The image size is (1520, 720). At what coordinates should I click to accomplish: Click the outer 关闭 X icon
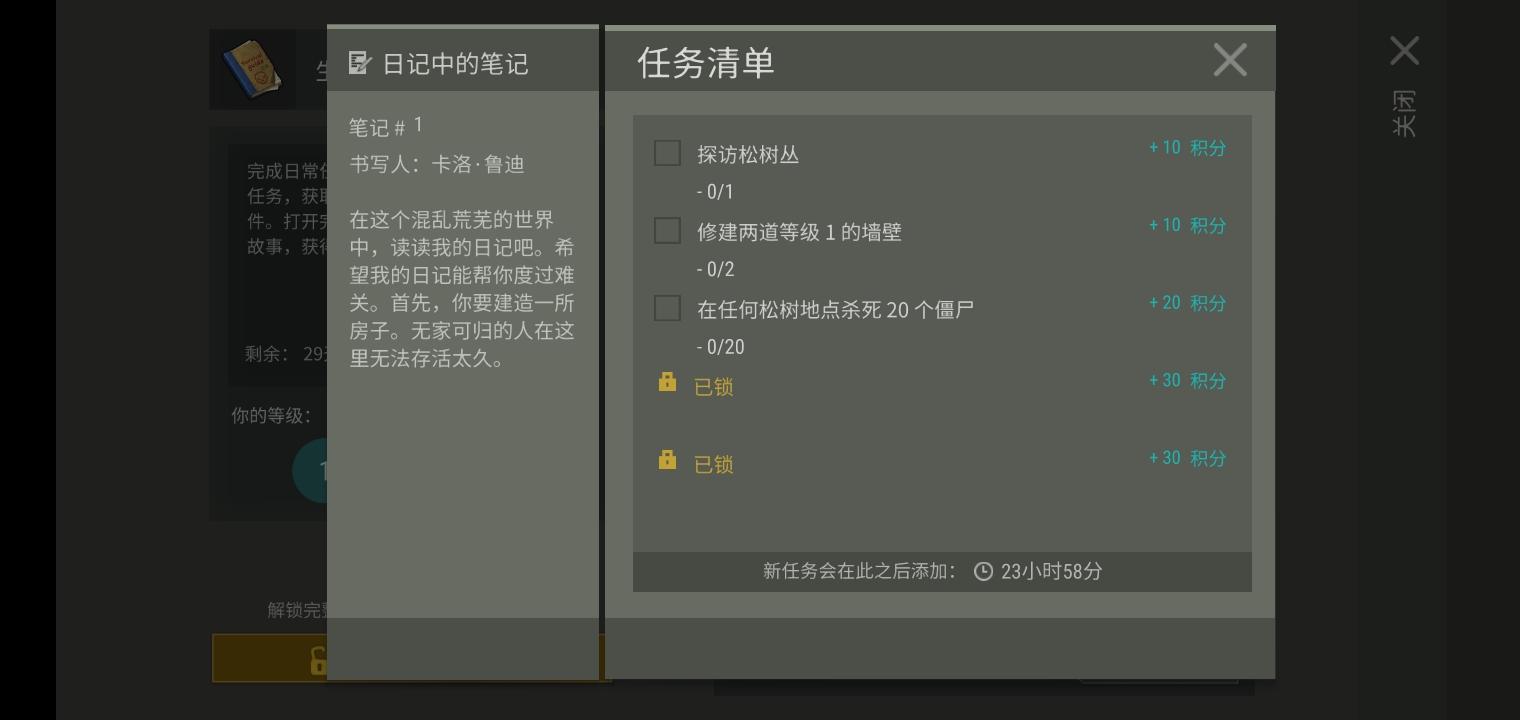click(1405, 50)
